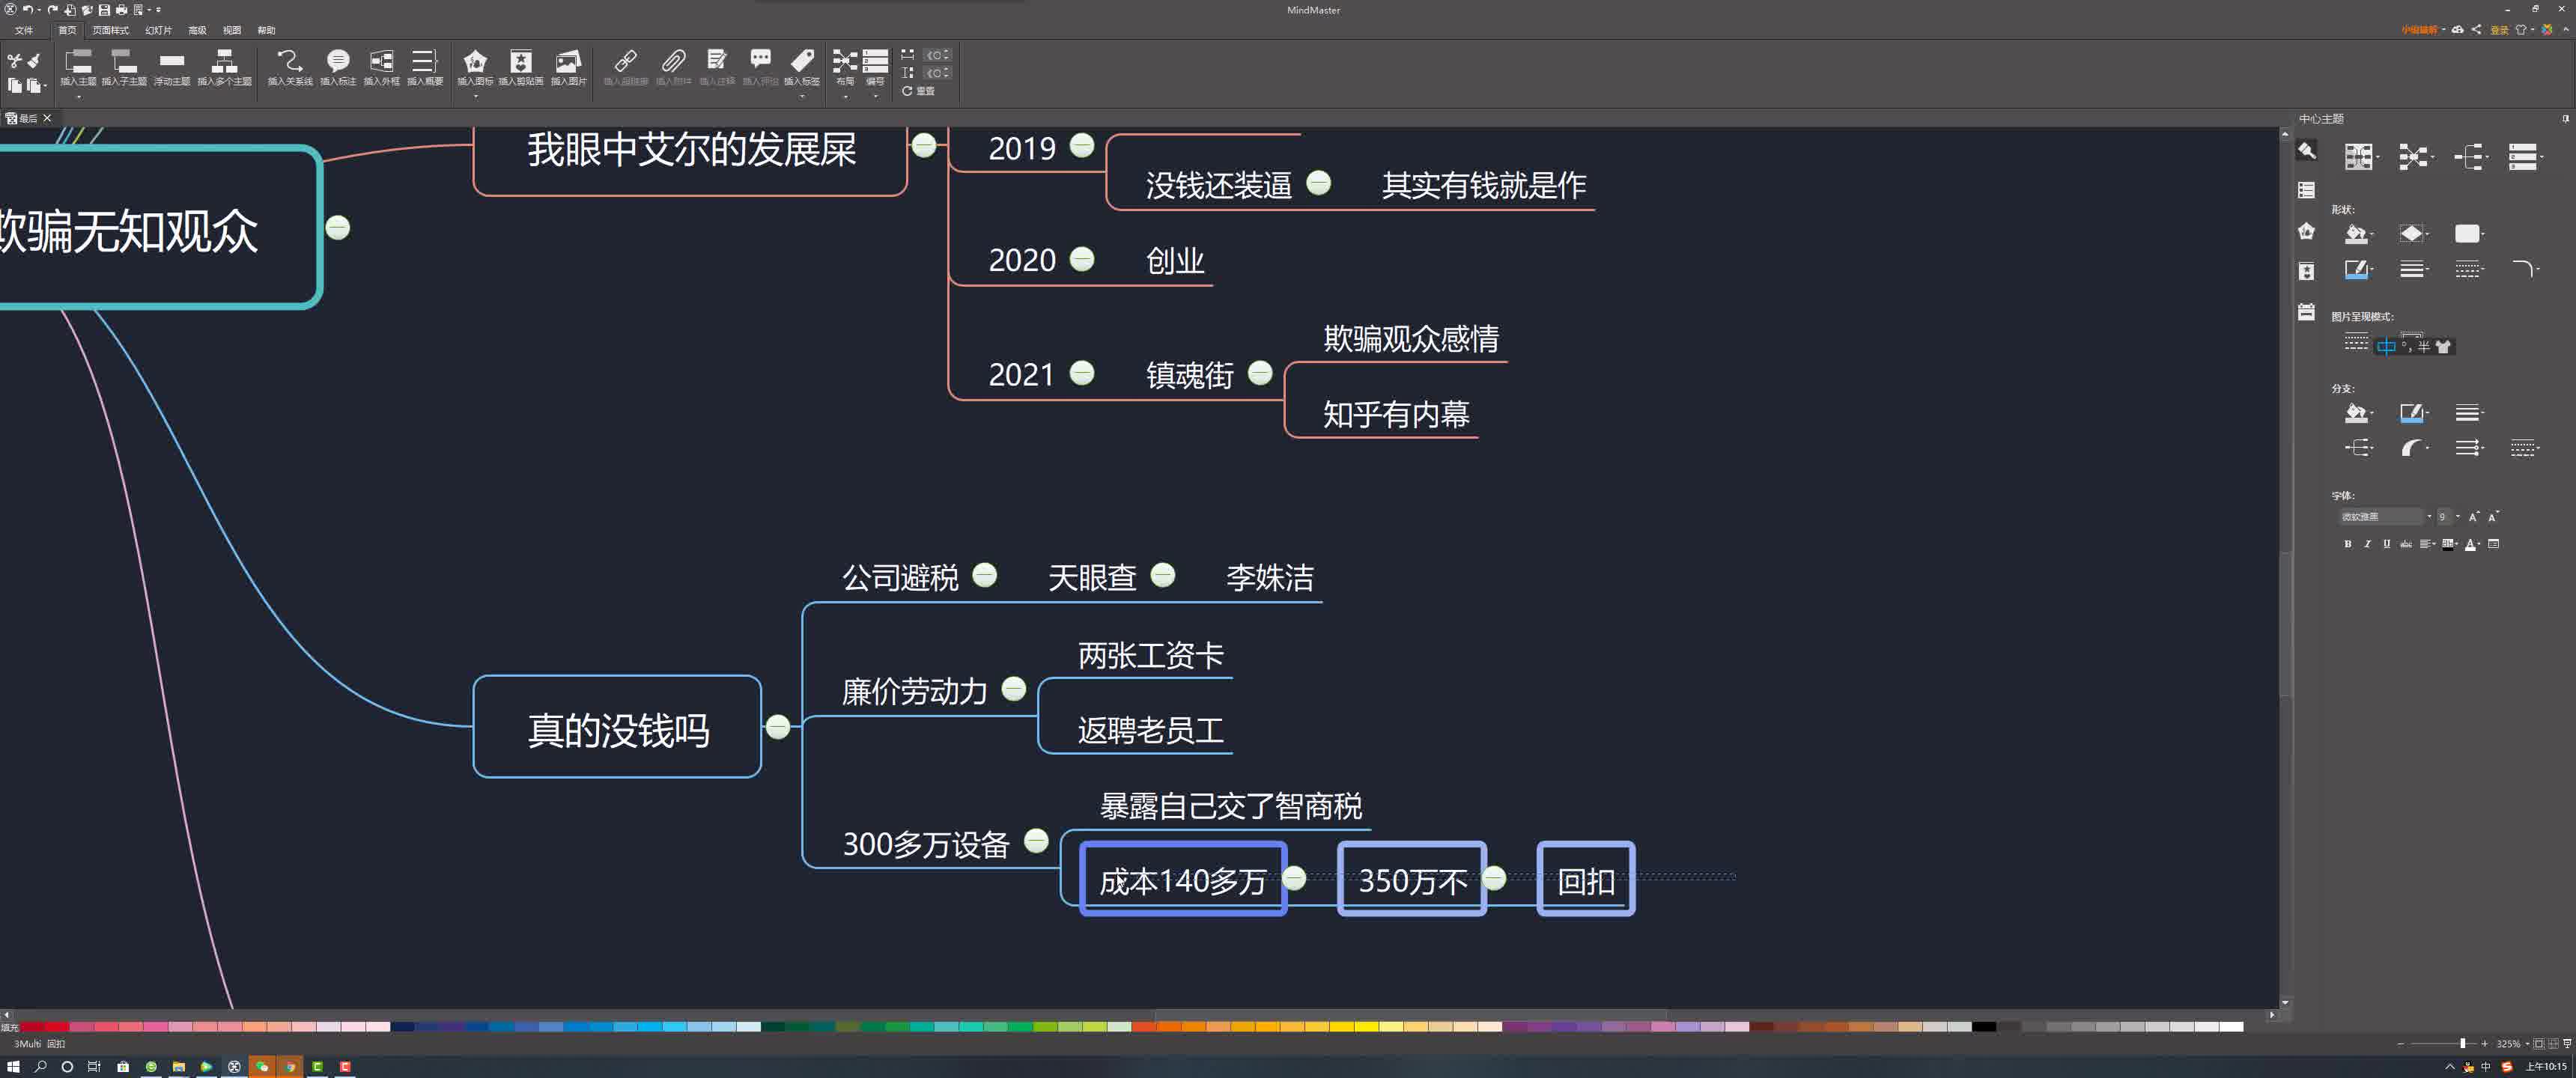2576x1078 pixels.
Task: Click Insert Callout (插入标注) icon
Action: pos(338,67)
